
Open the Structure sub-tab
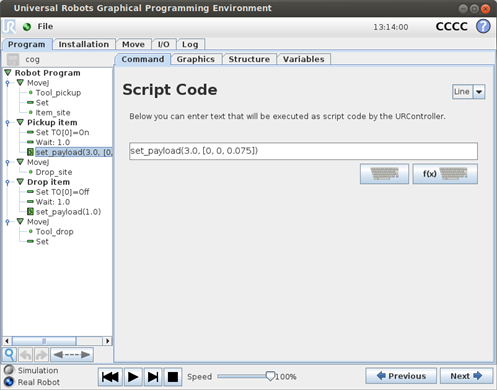tap(249, 59)
